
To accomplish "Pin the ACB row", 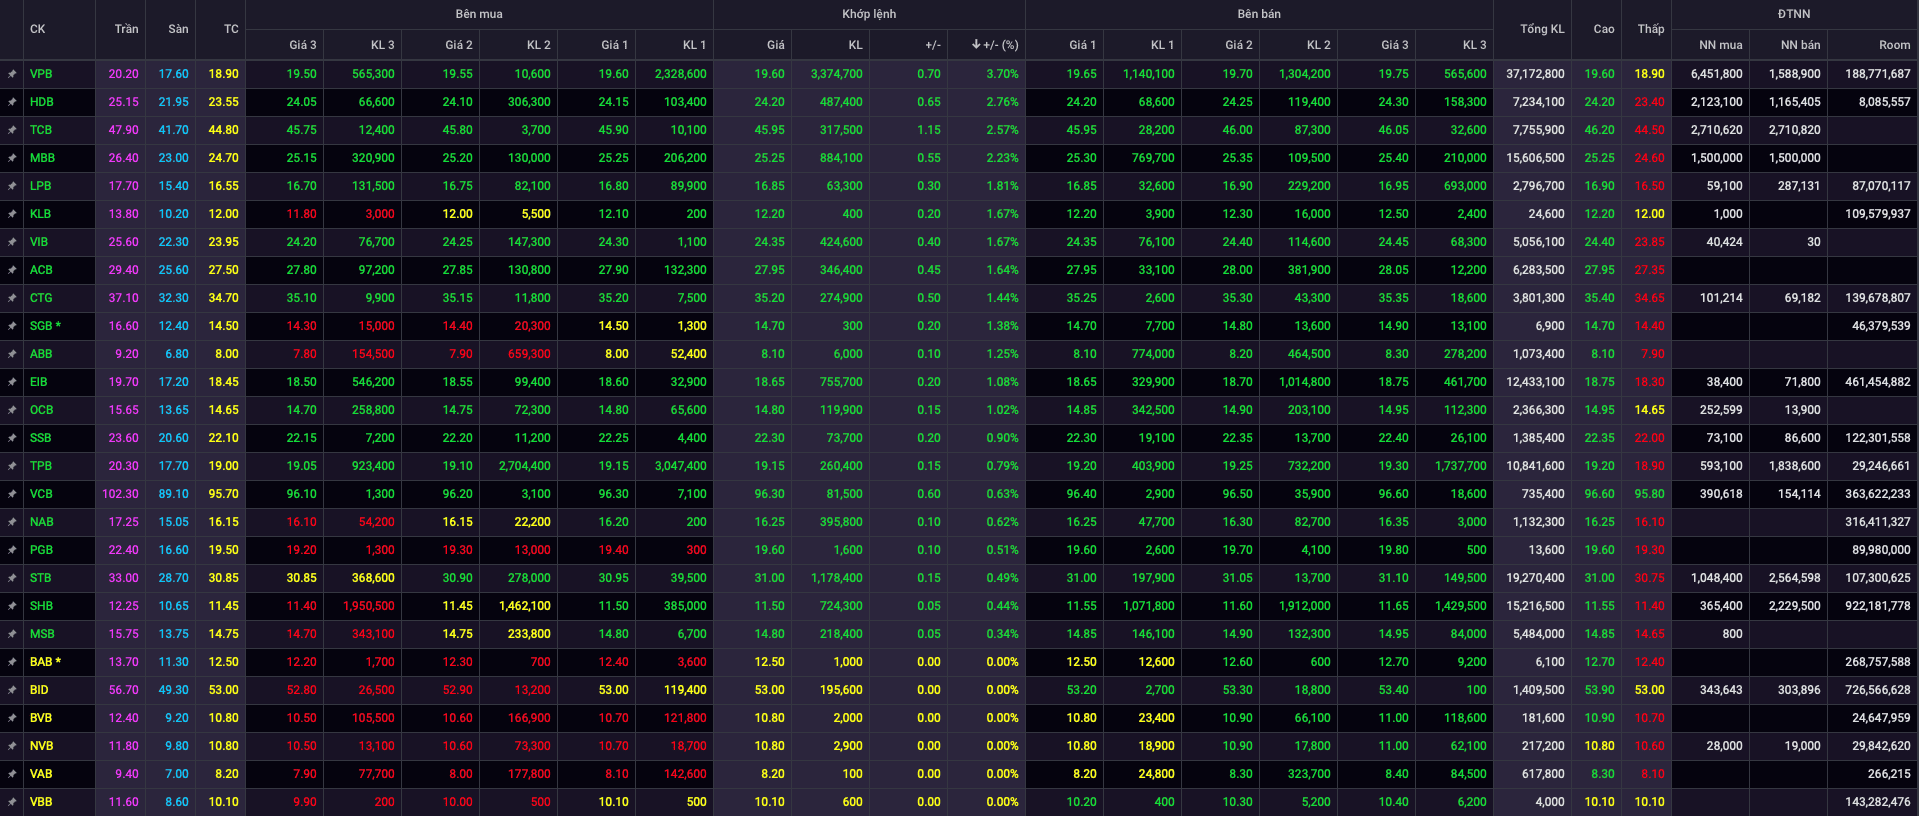I will pos(12,270).
